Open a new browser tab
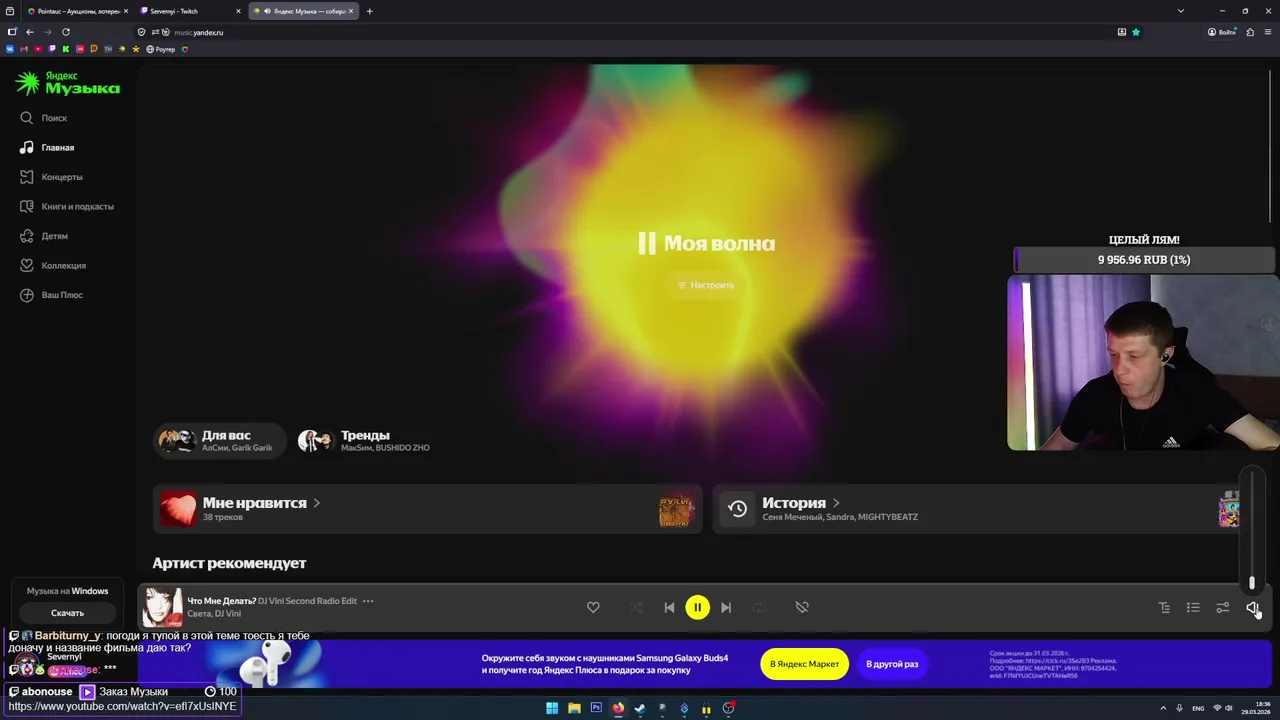The width and height of the screenshot is (1280, 720). click(370, 11)
